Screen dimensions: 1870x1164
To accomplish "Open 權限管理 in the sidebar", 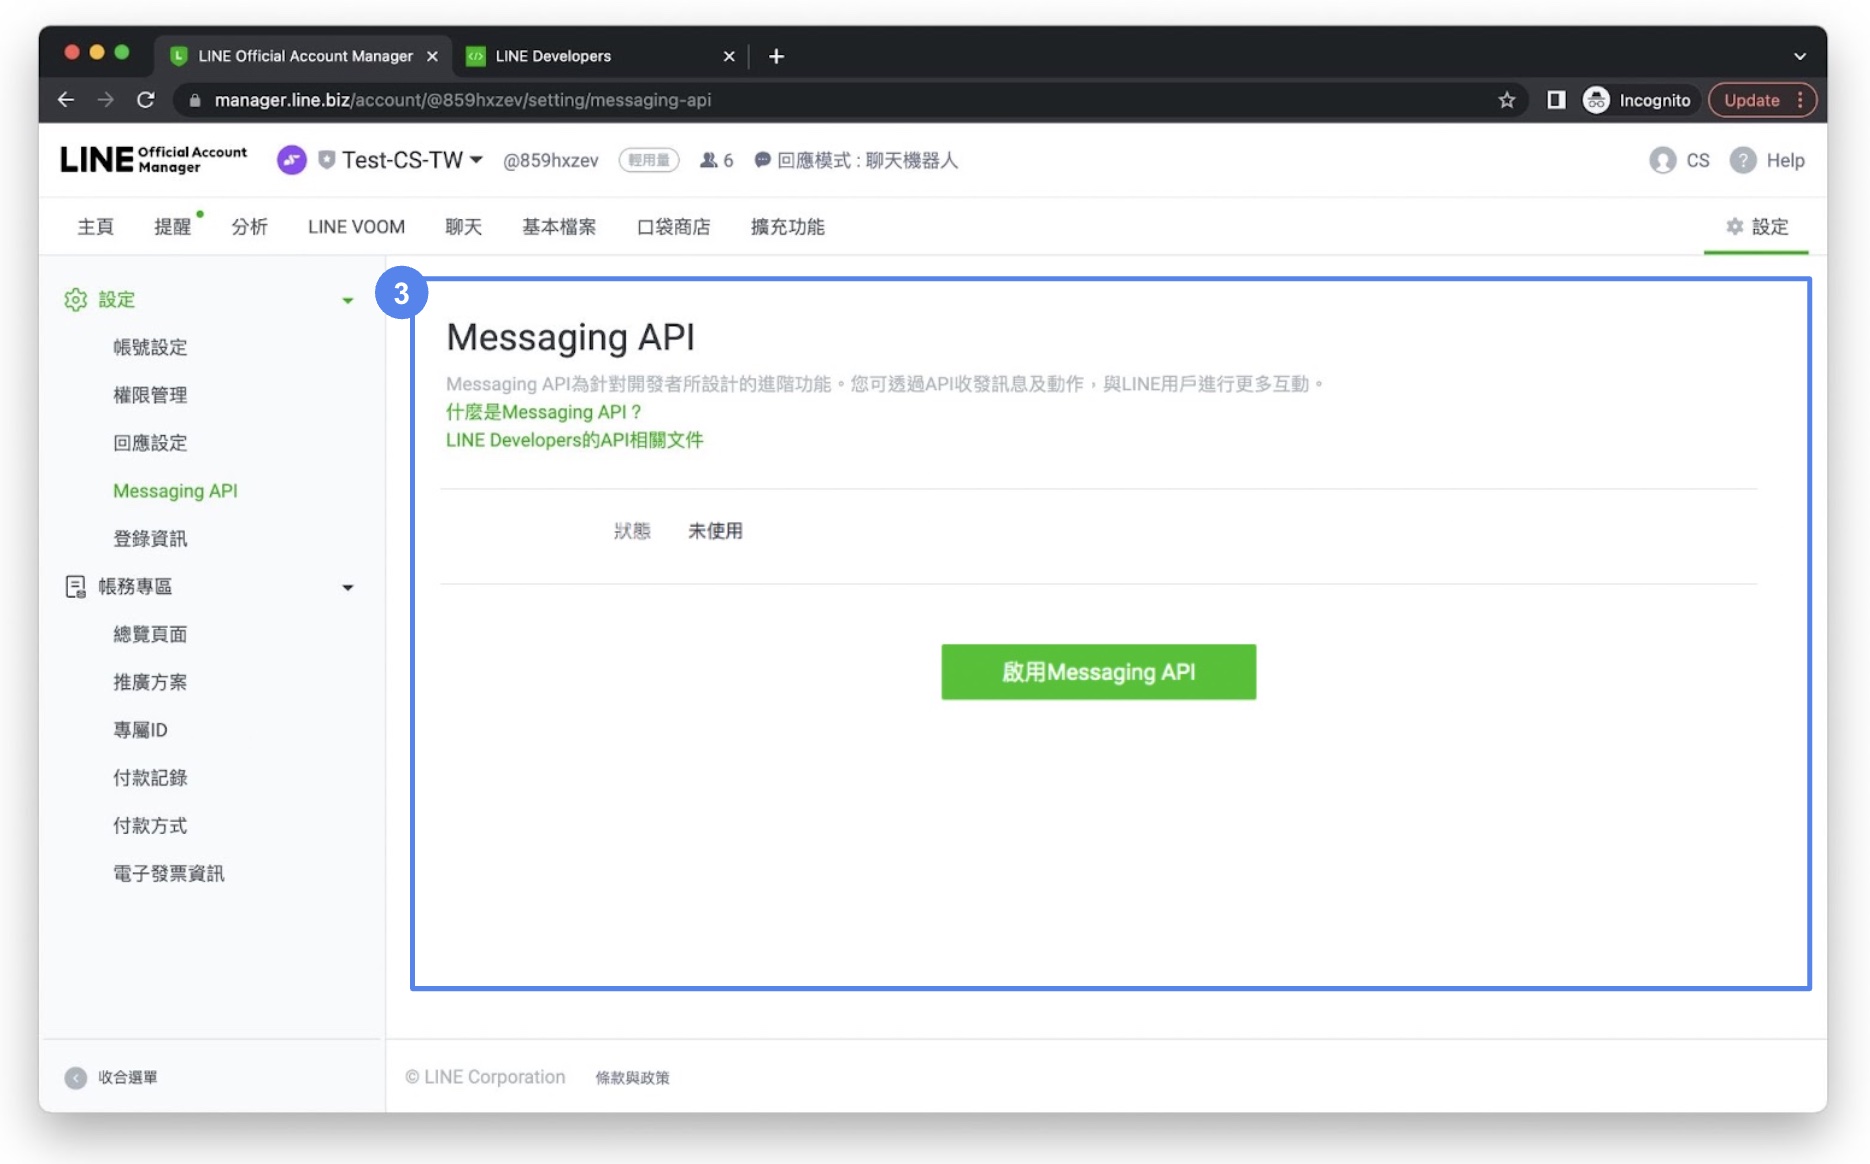I will (150, 395).
